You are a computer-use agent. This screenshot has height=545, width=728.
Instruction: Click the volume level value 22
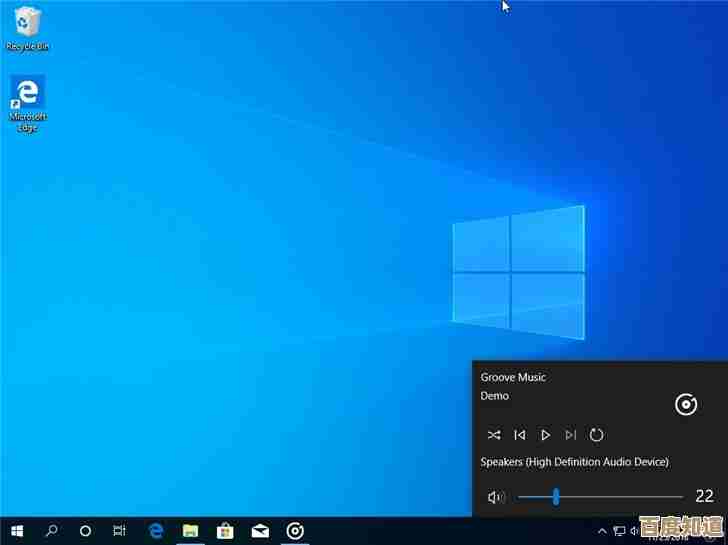click(704, 496)
